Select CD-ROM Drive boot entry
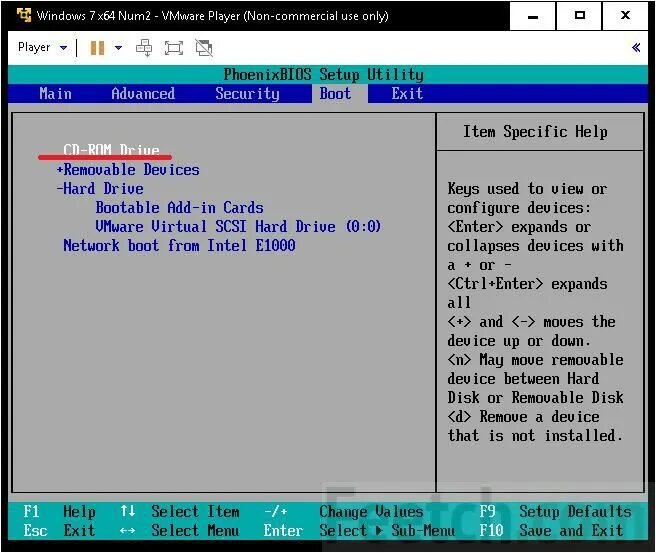This screenshot has height=553, width=656. click(111, 149)
